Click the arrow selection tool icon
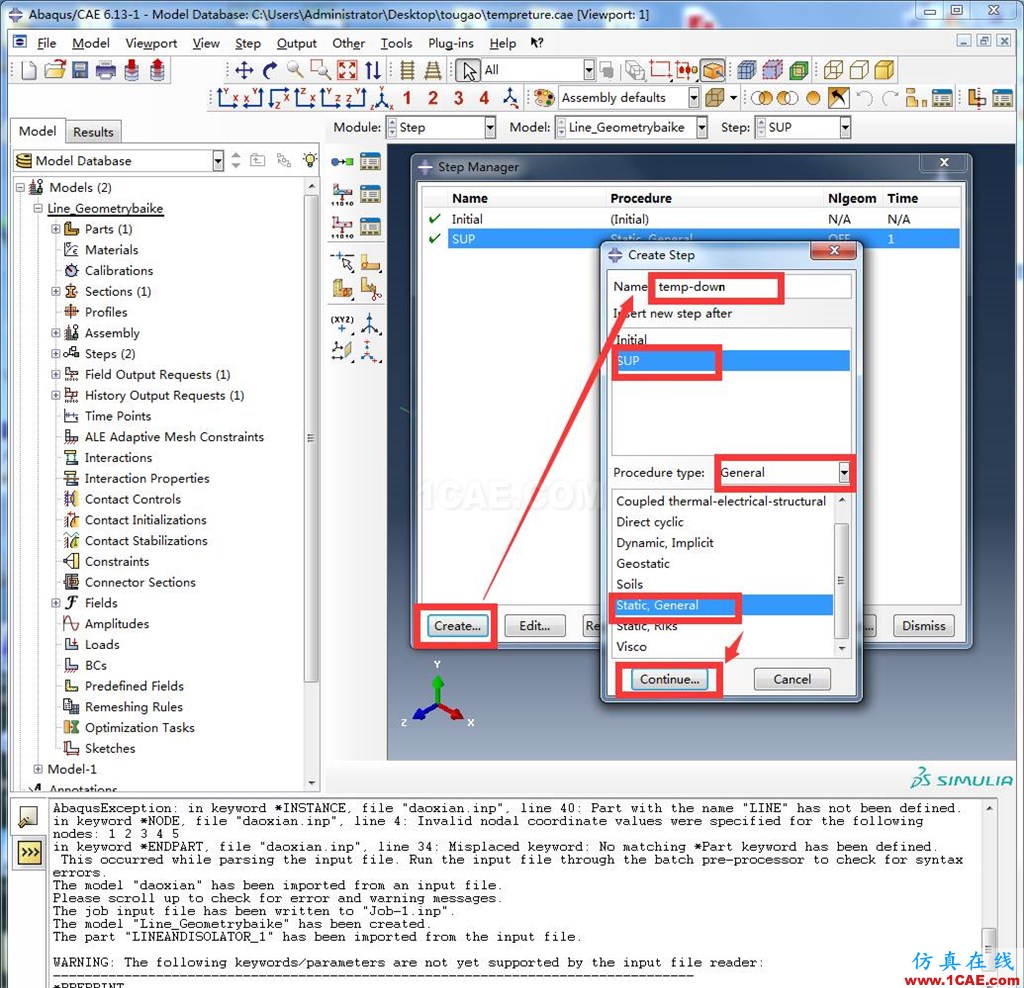Screen dimensions: 1024x988 coord(468,70)
